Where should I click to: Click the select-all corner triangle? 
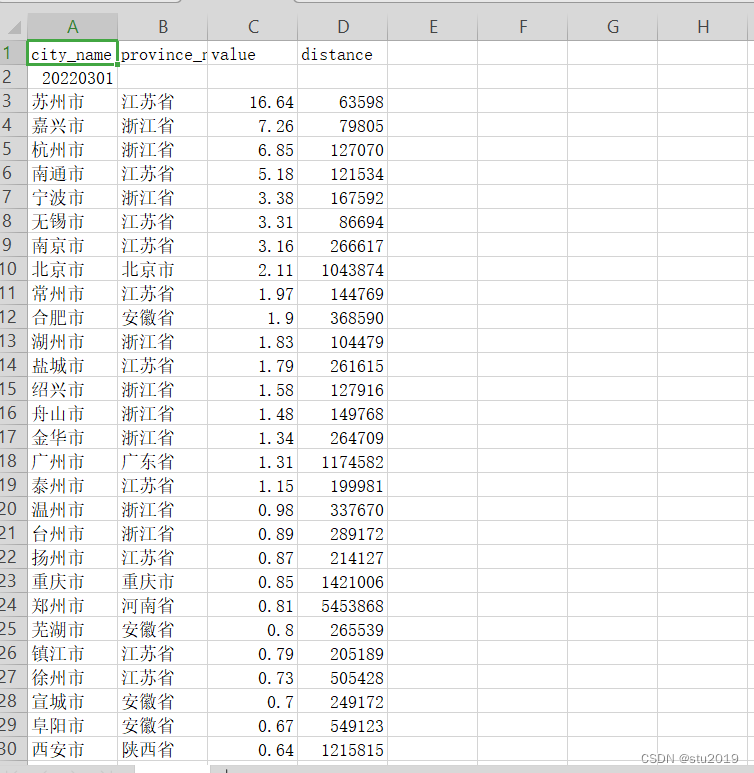pyautogui.click(x=14, y=27)
